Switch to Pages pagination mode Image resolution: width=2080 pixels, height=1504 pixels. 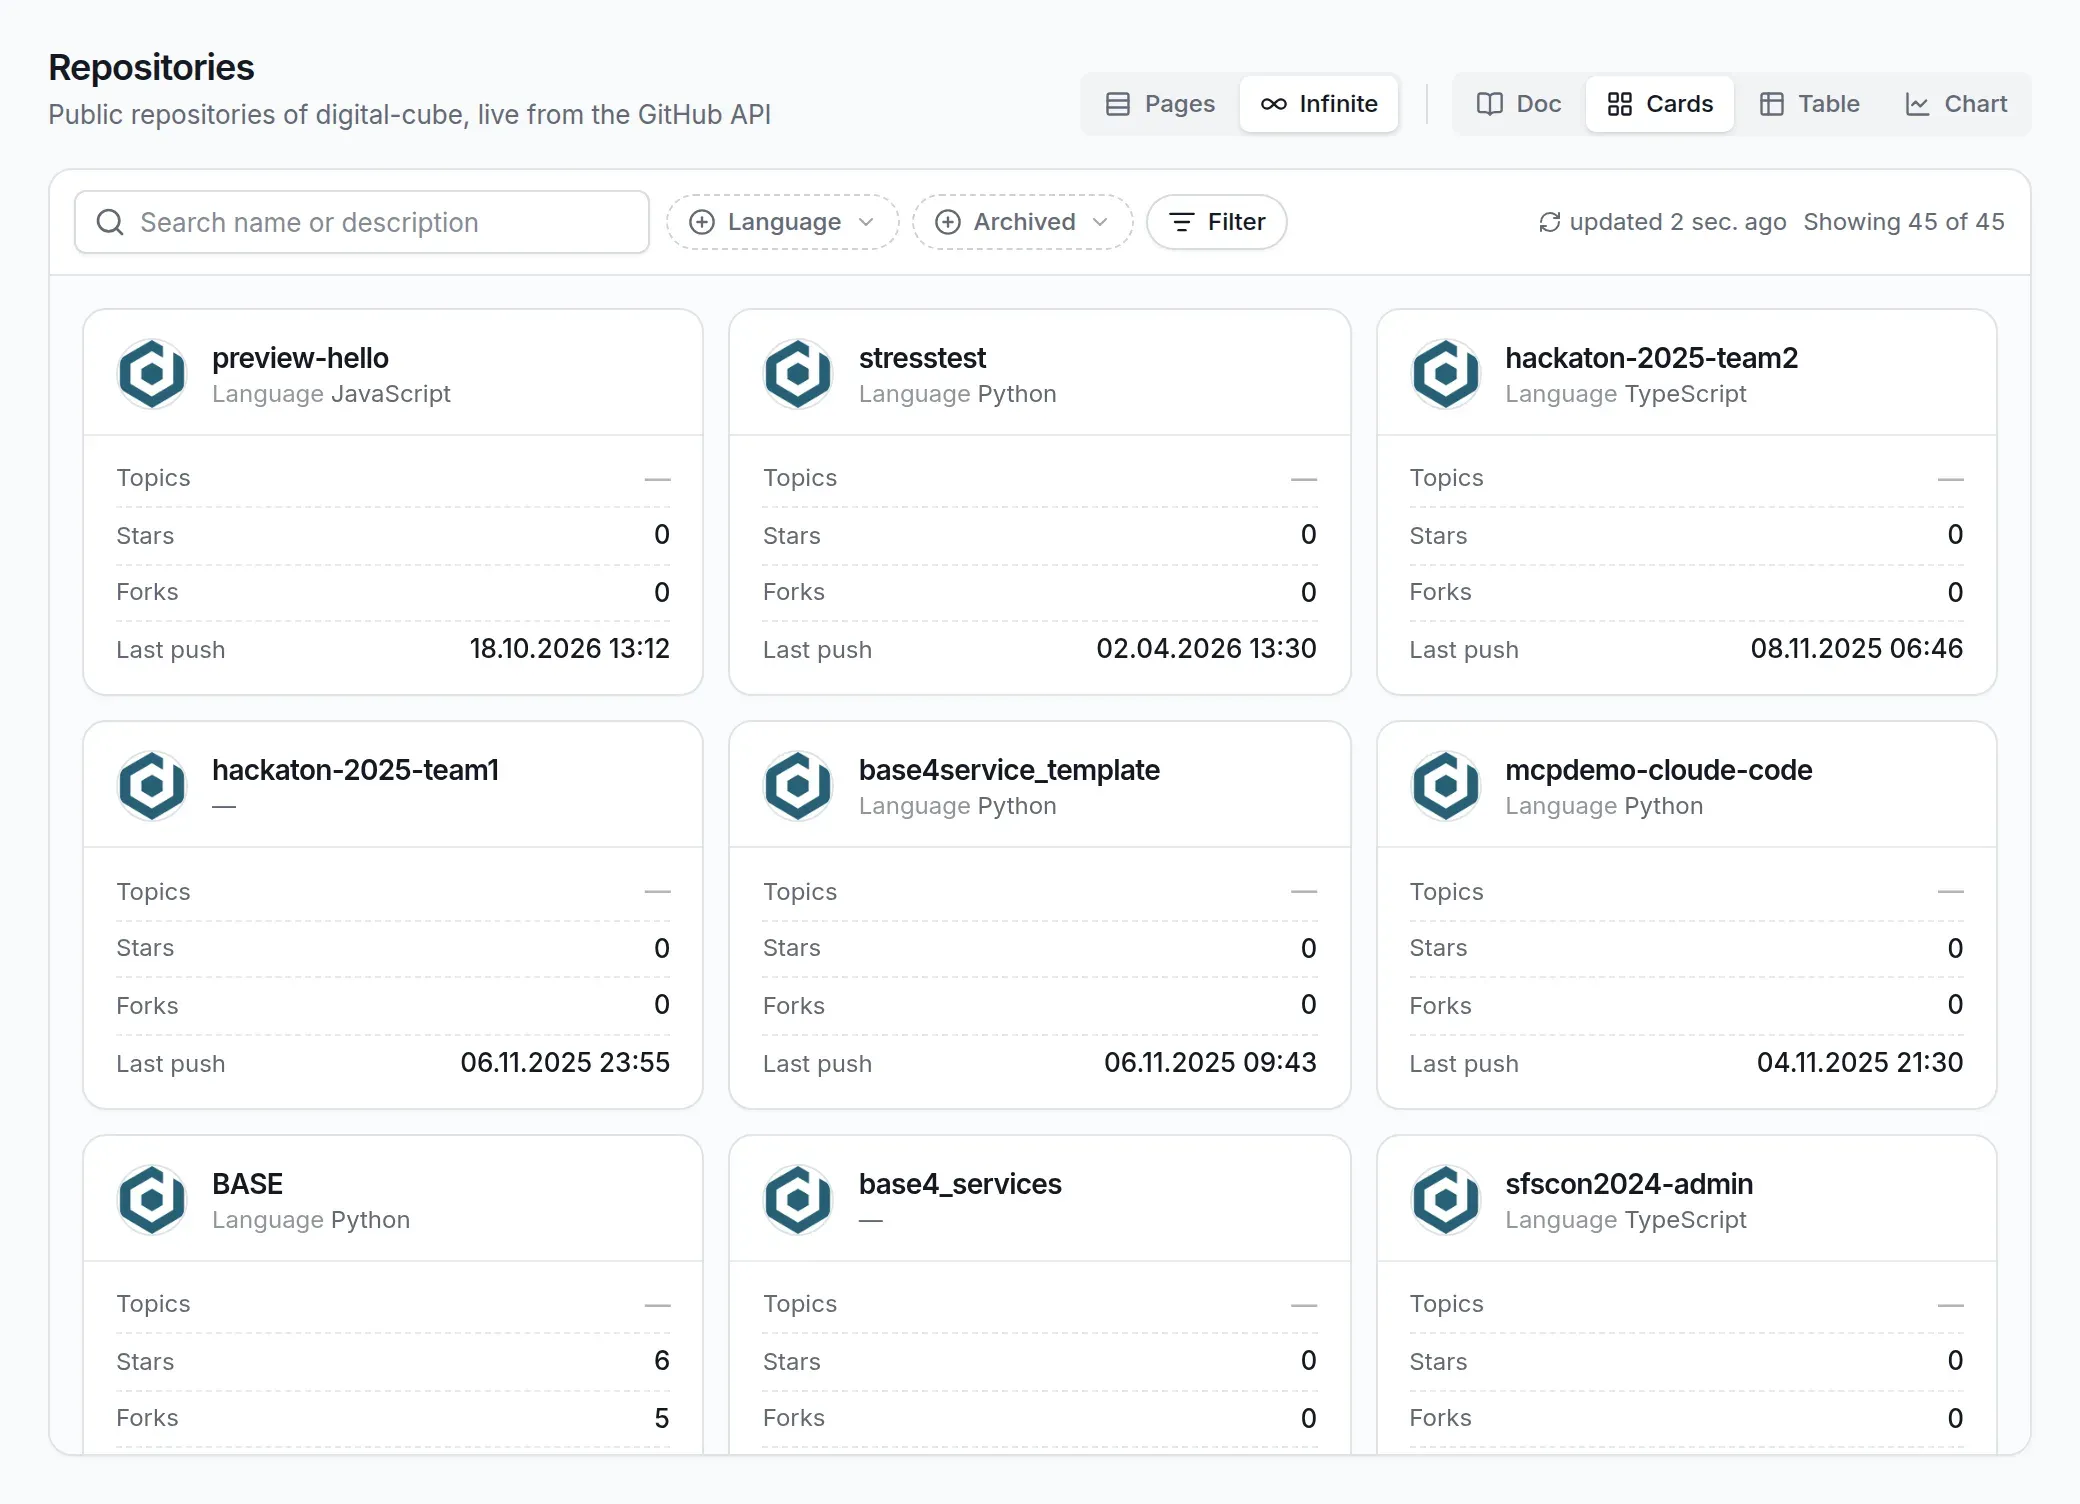[x=1160, y=104]
